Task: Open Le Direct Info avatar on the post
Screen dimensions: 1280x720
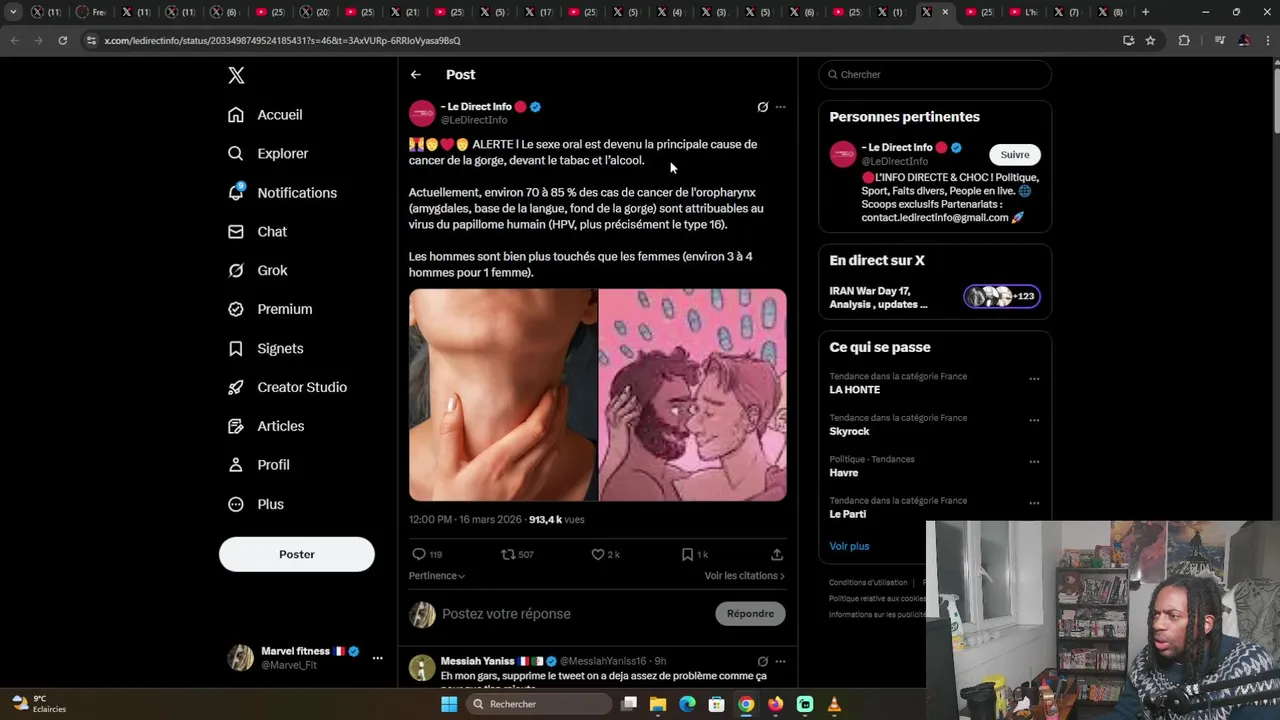Action: point(422,113)
